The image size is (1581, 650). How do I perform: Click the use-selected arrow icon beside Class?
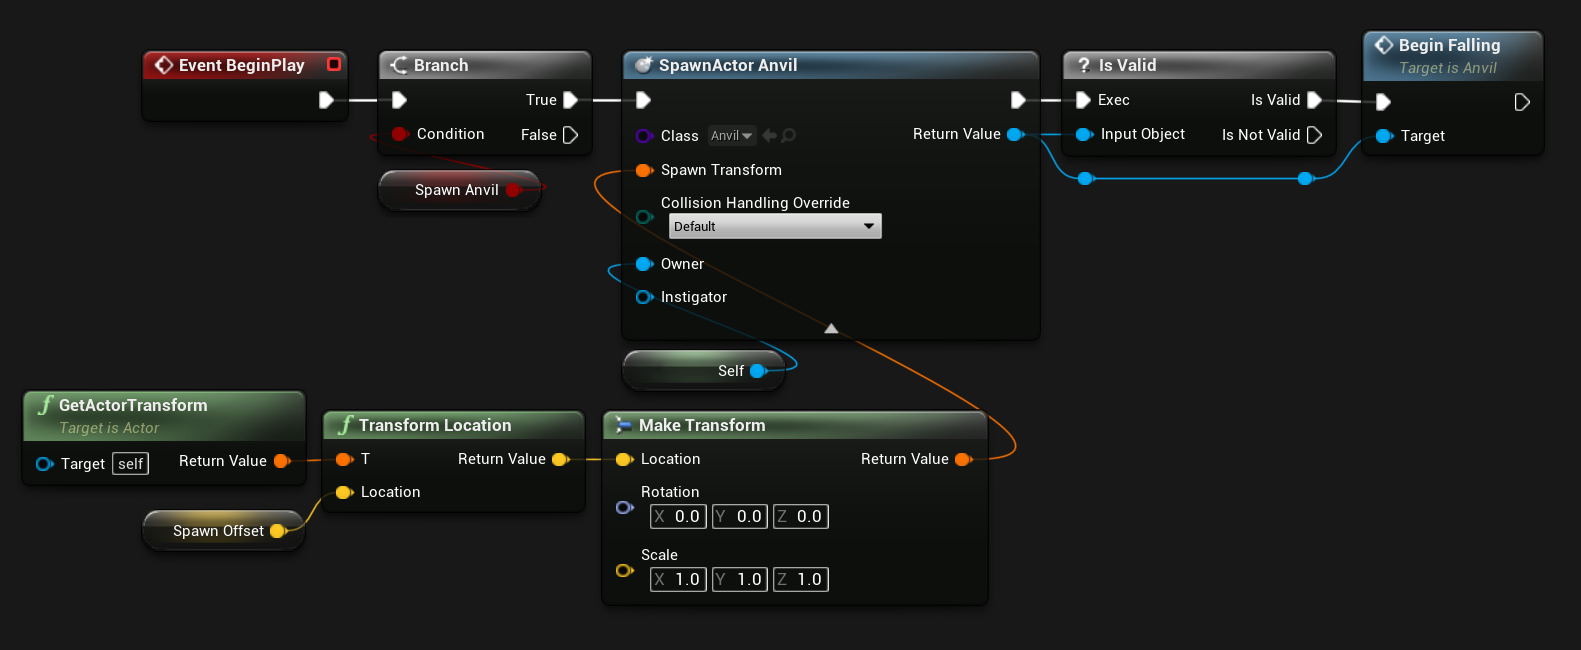[769, 136]
